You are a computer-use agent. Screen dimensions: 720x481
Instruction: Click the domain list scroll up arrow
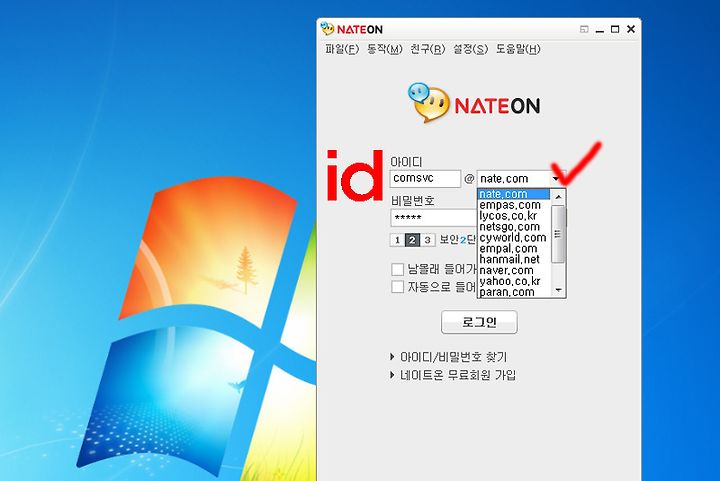(558, 196)
